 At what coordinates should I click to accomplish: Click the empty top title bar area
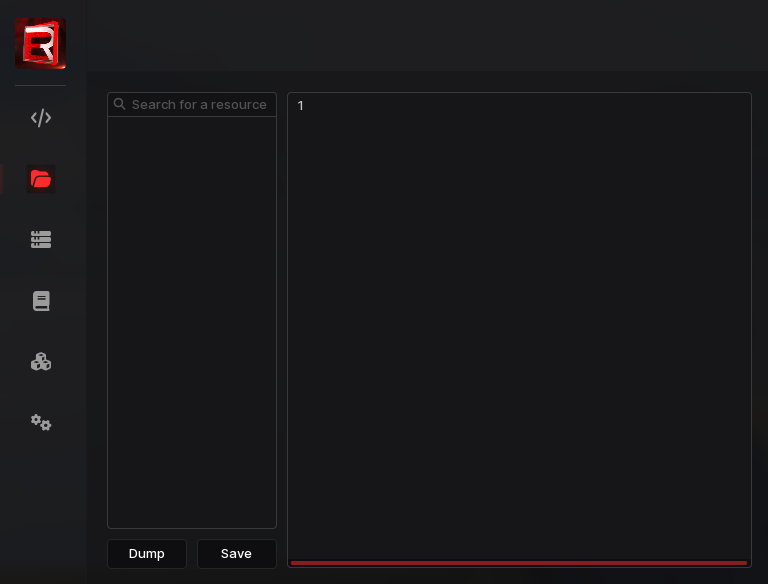point(420,35)
